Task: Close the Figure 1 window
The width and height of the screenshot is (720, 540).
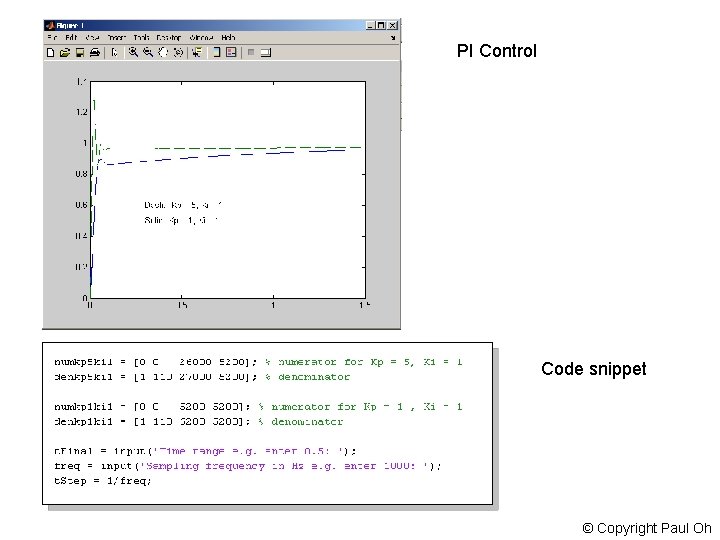Action: click(x=393, y=26)
